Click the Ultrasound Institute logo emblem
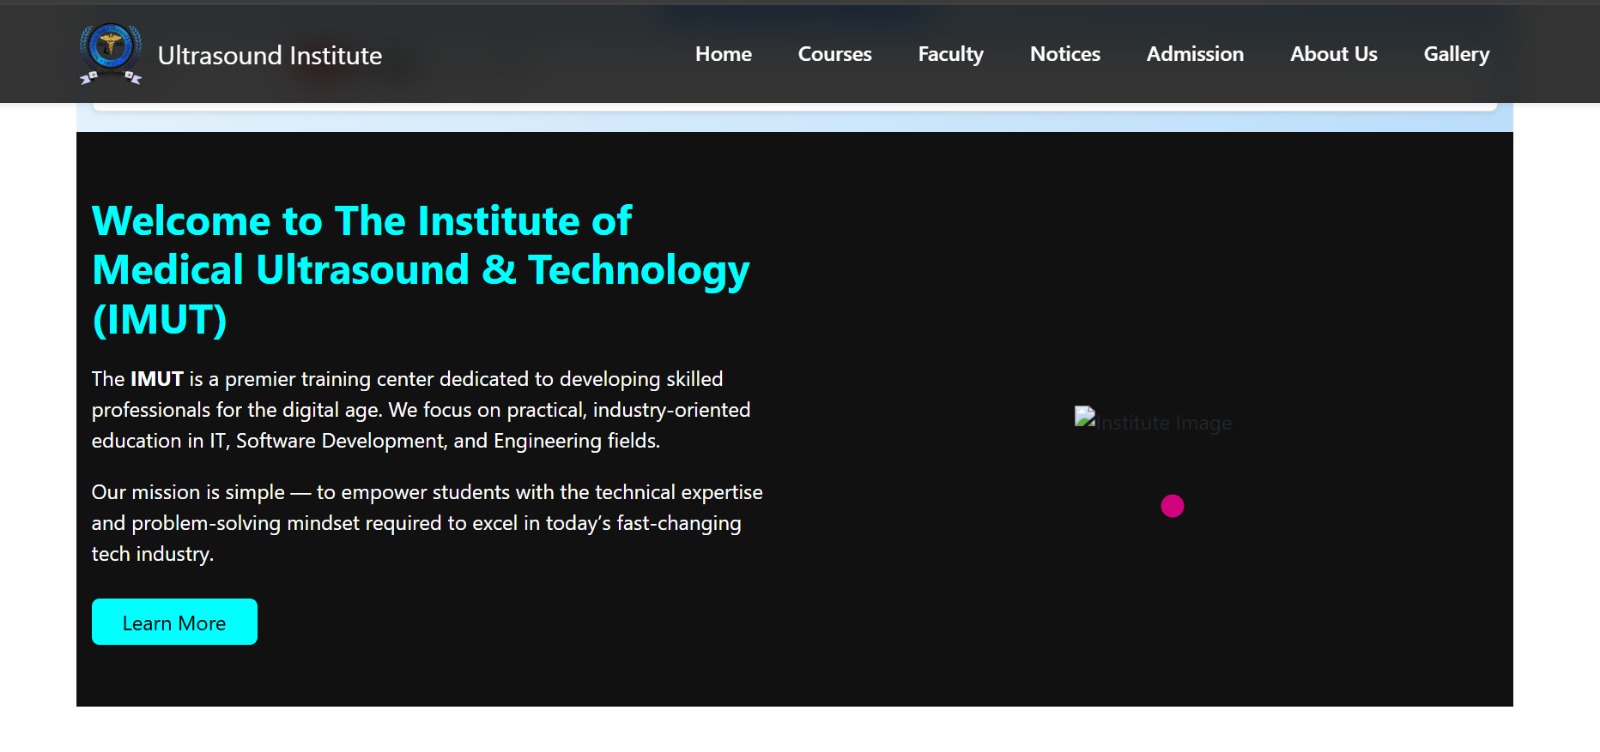The image size is (1600, 752). tap(110, 53)
